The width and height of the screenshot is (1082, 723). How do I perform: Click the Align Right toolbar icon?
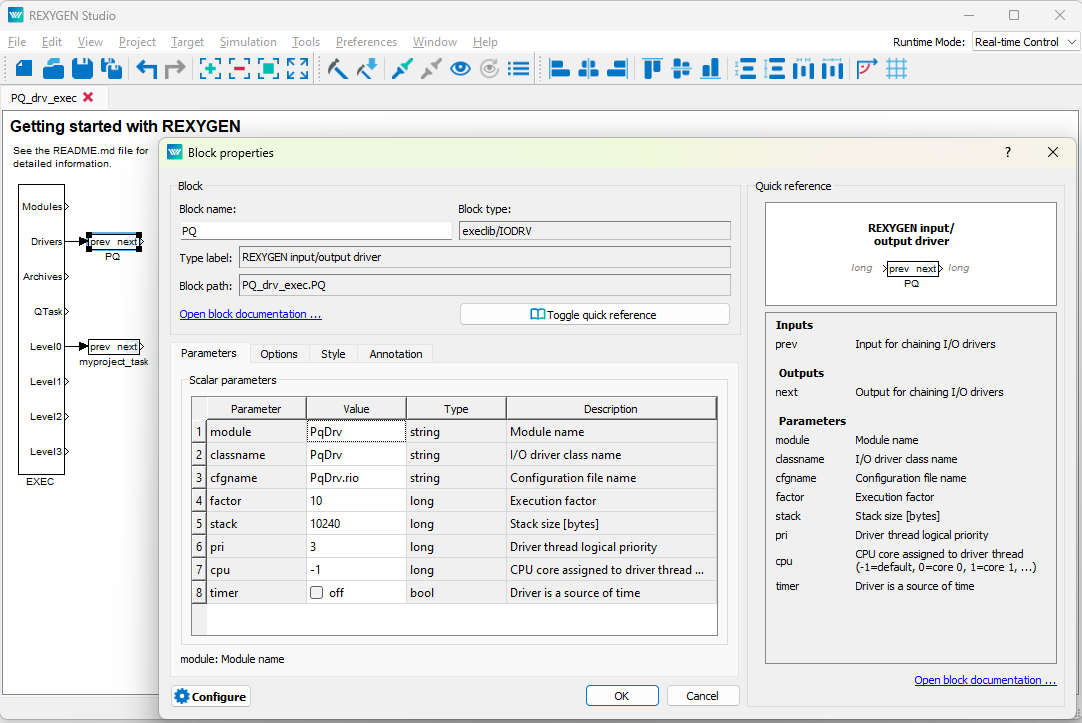(x=618, y=68)
